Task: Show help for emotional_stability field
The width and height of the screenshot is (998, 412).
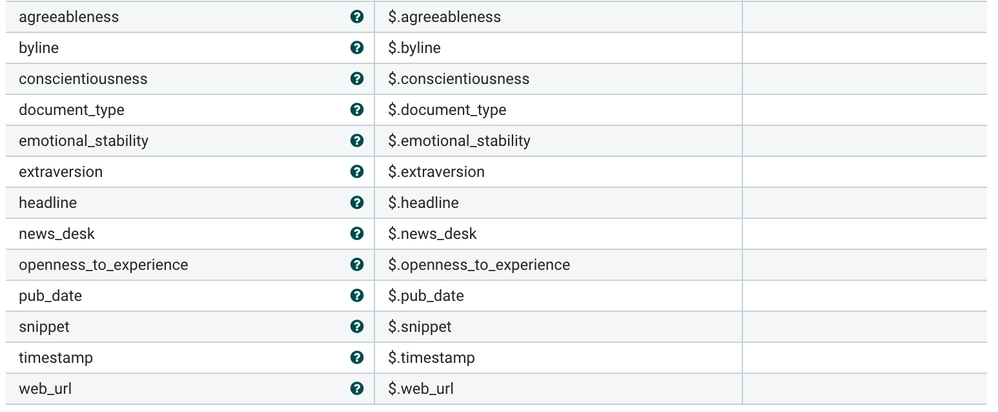Action: coord(356,141)
